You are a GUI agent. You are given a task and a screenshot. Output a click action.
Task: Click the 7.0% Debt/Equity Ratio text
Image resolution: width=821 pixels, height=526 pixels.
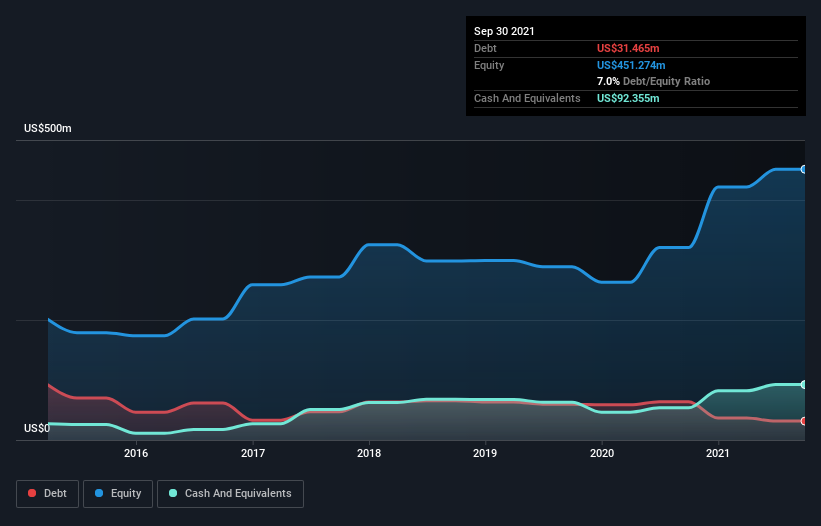653,82
